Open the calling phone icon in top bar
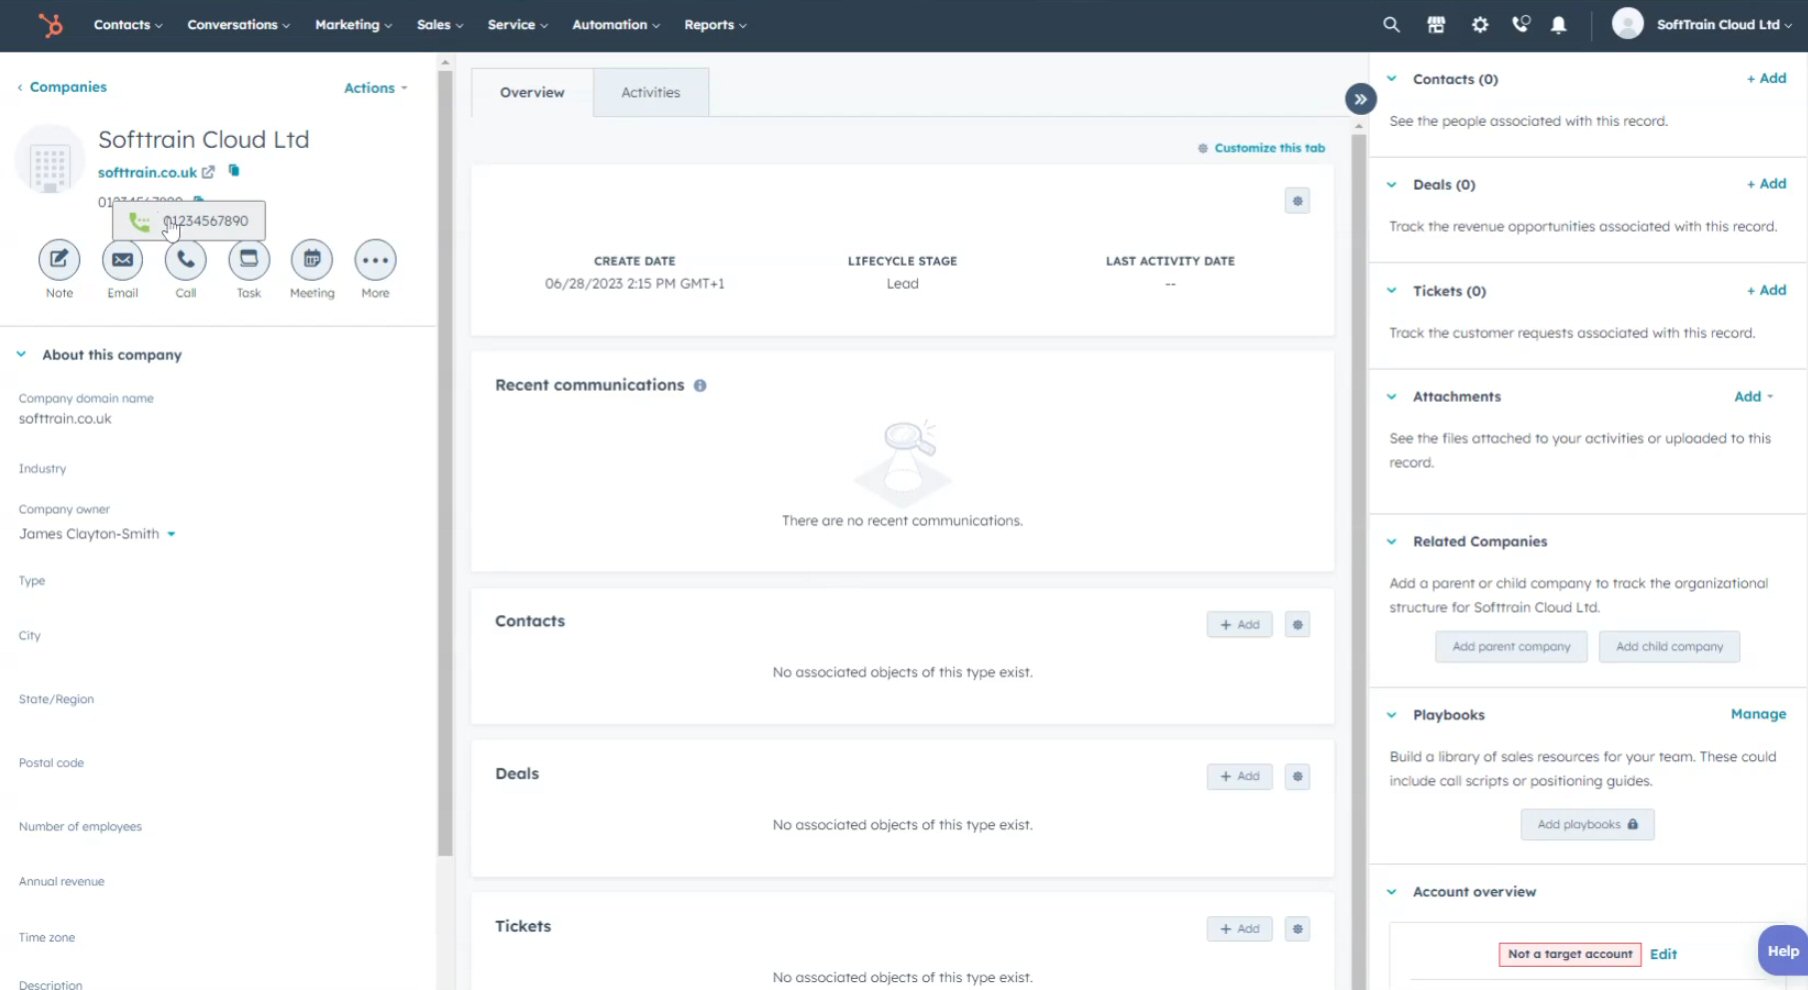The height and width of the screenshot is (990, 1808). (x=1521, y=24)
